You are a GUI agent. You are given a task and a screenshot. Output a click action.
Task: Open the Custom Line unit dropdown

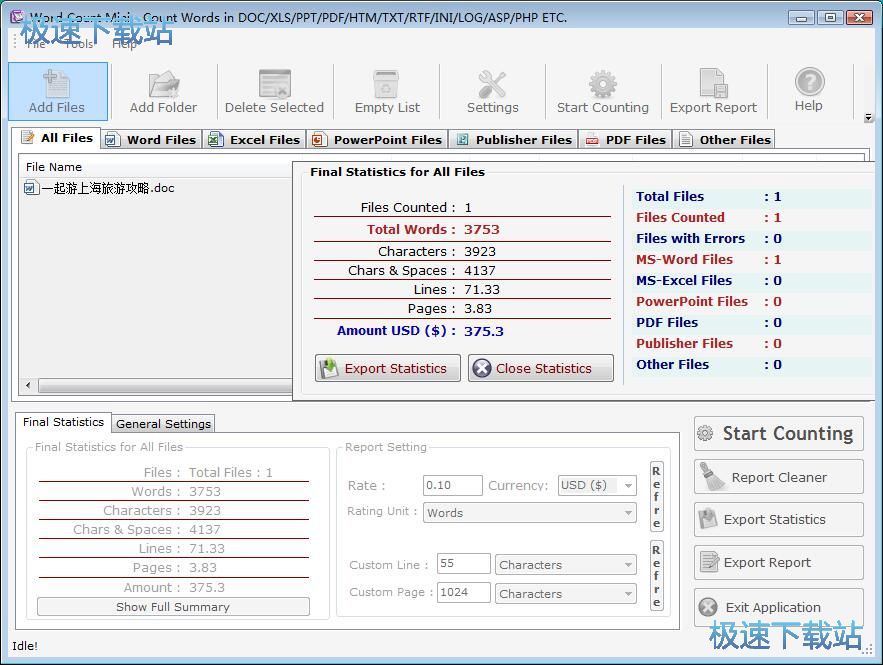pos(565,565)
